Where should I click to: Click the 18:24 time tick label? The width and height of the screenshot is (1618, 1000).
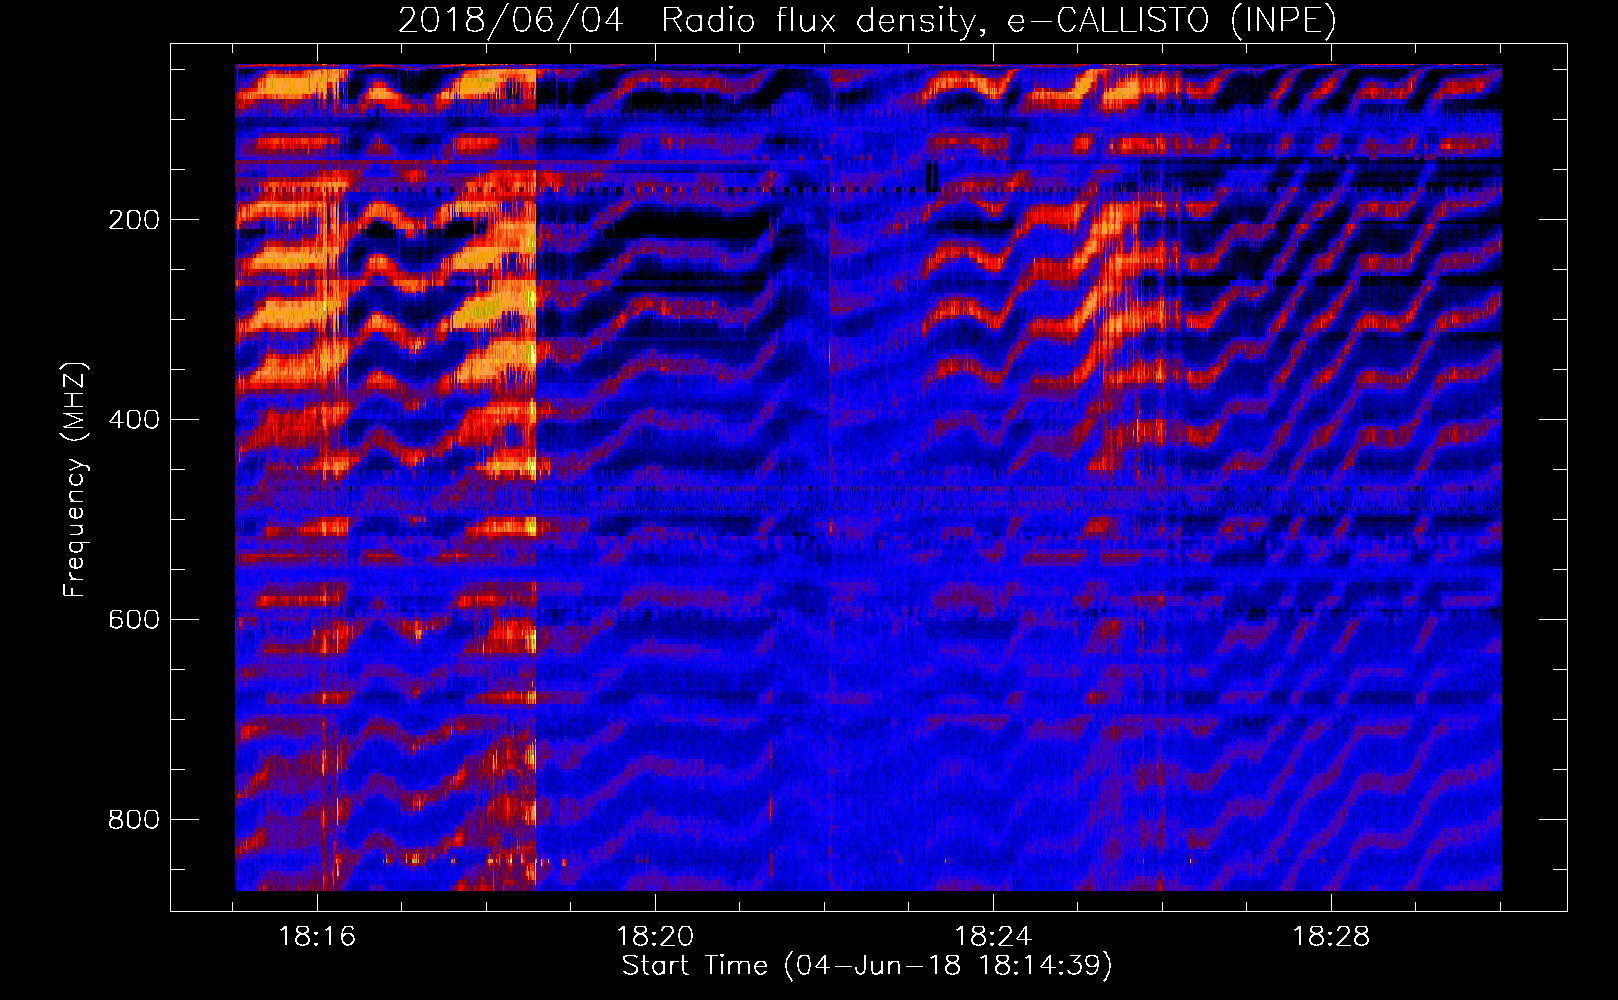tap(993, 937)
